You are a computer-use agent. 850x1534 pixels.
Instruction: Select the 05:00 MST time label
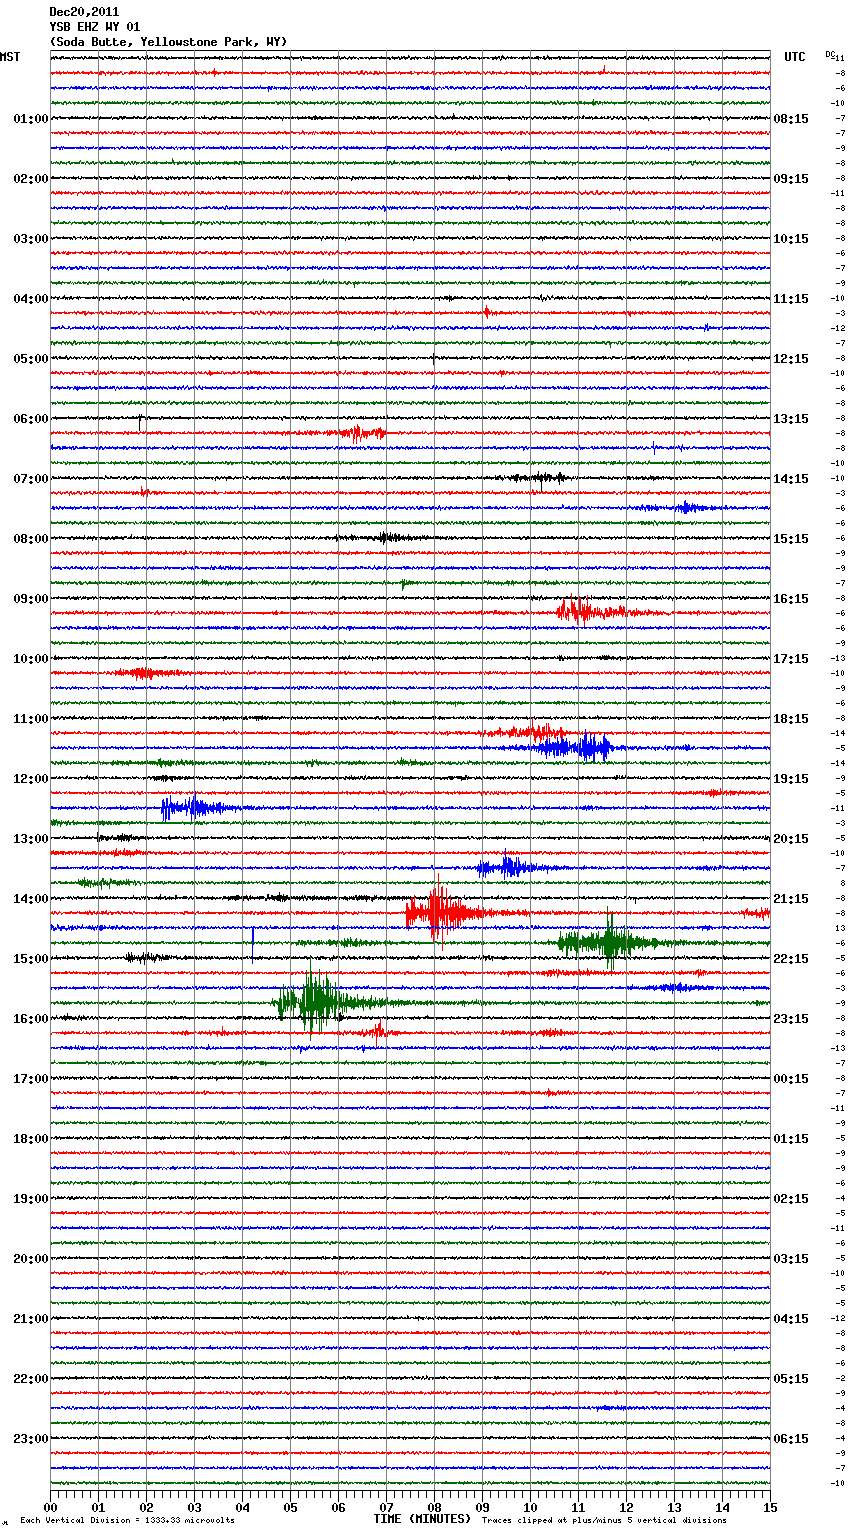(31, 359)
